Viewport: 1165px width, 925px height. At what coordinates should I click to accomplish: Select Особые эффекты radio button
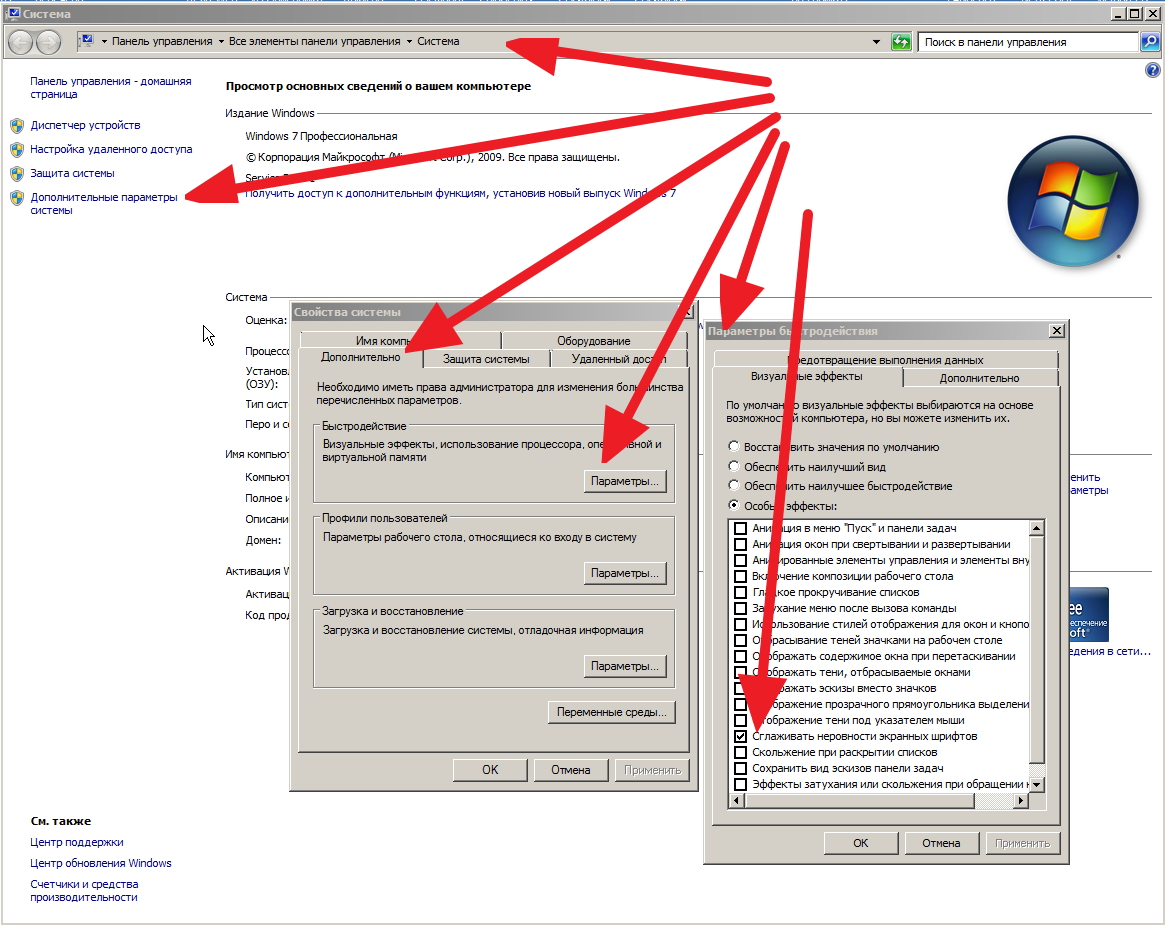[x=734, y=505]
